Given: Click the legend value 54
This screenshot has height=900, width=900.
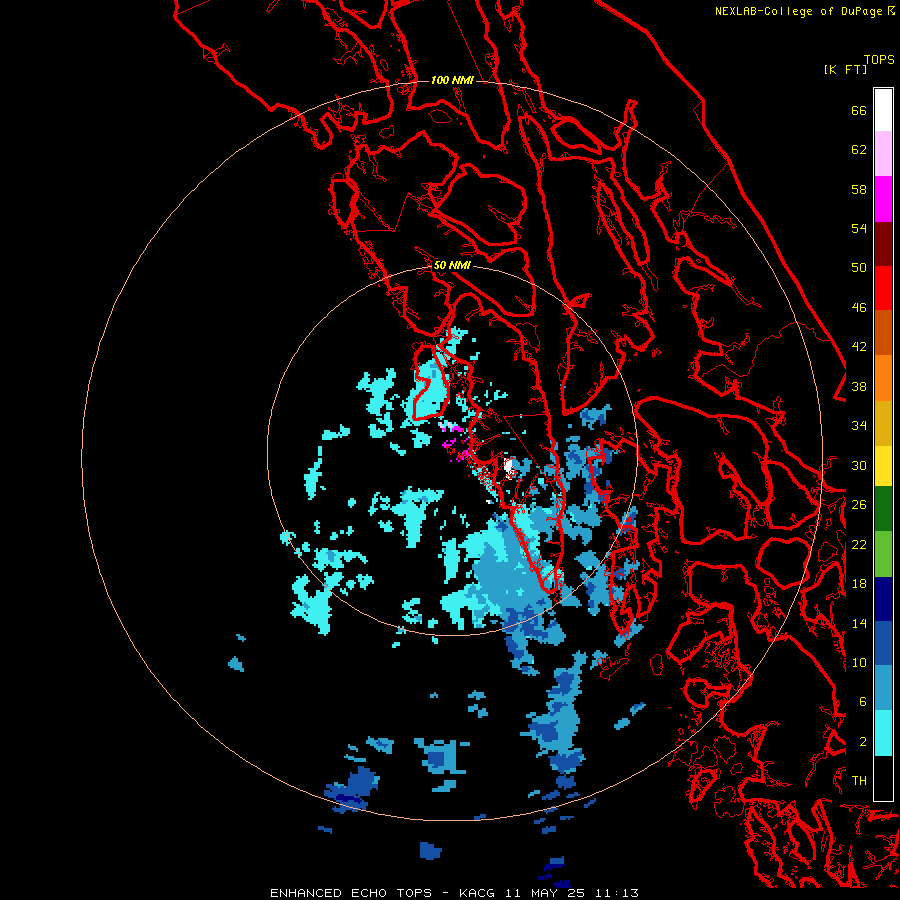Looking at the screenshot, I should click(859, 228).
